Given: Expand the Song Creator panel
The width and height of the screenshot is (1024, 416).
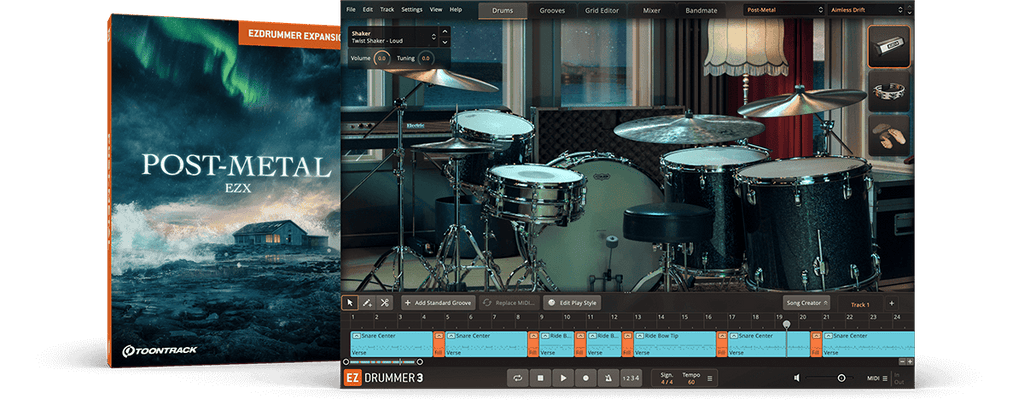Looking at the screenshot, I should [x=806, y=303].
